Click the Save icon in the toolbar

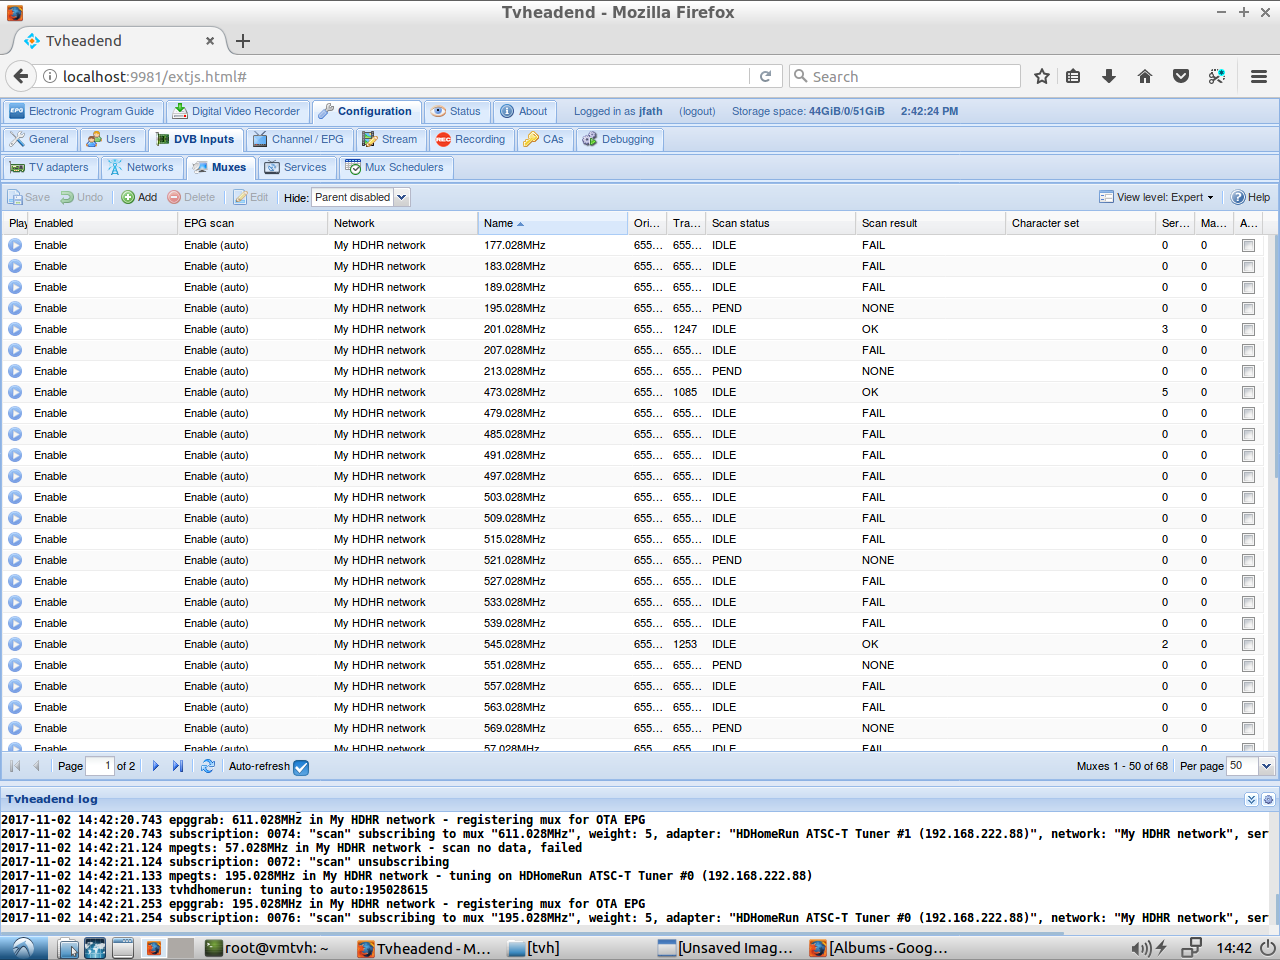point(29,197)
